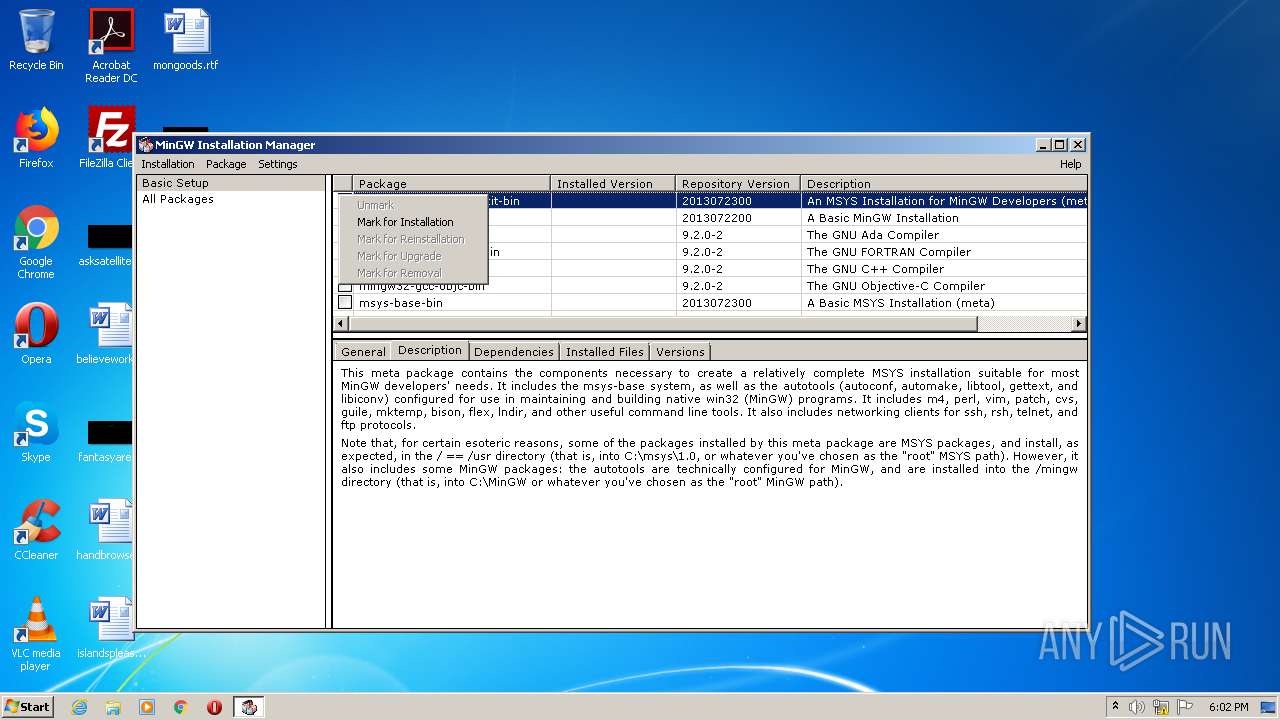Screen dimensions: 1280x720
Task: Click the taskbar clock showing 6:02 PM
Action: [1228, 707]
